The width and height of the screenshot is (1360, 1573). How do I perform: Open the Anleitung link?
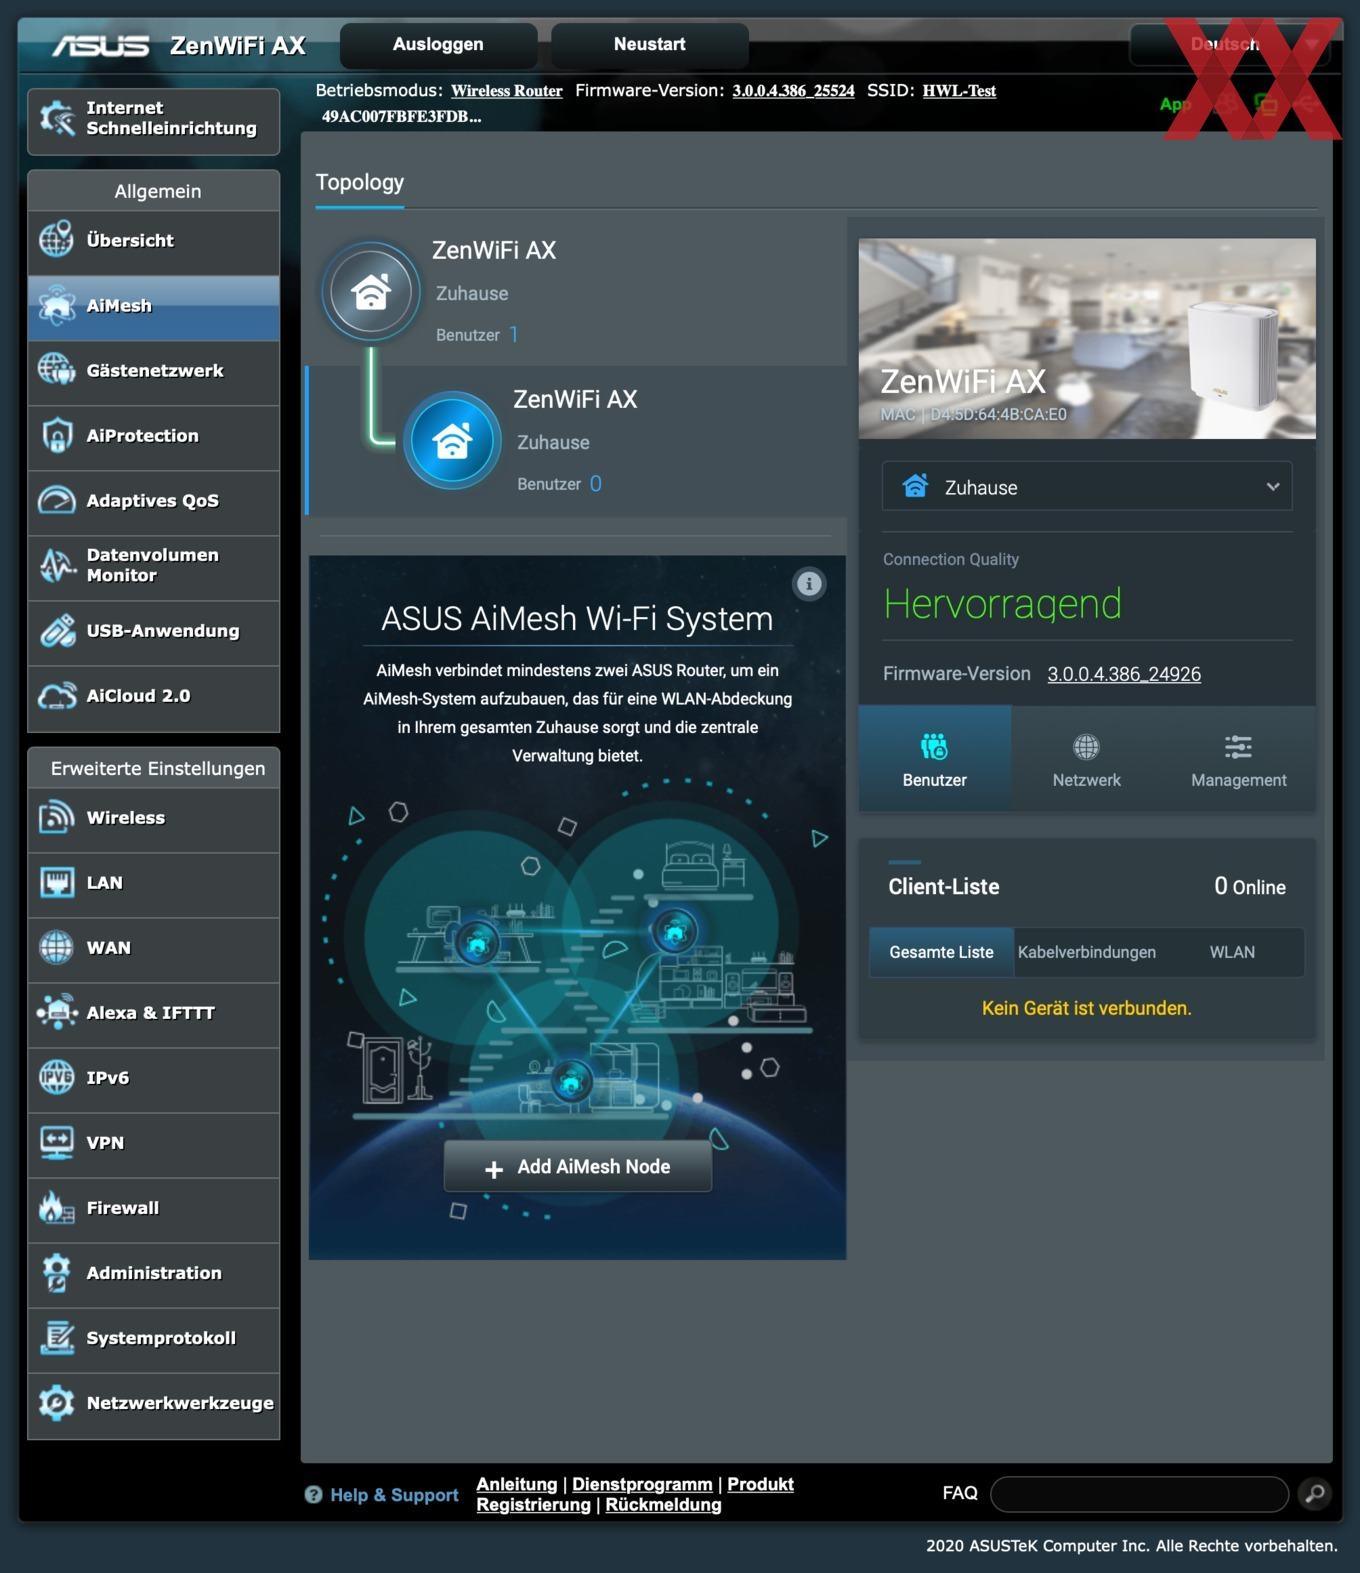pyautogui.click(x=516, y=1484)
